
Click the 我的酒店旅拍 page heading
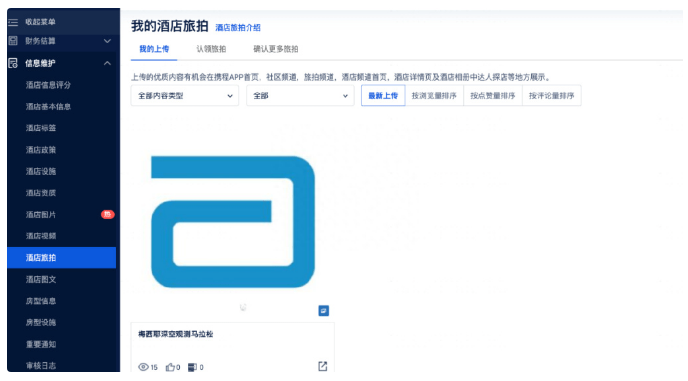coord(169,26)
